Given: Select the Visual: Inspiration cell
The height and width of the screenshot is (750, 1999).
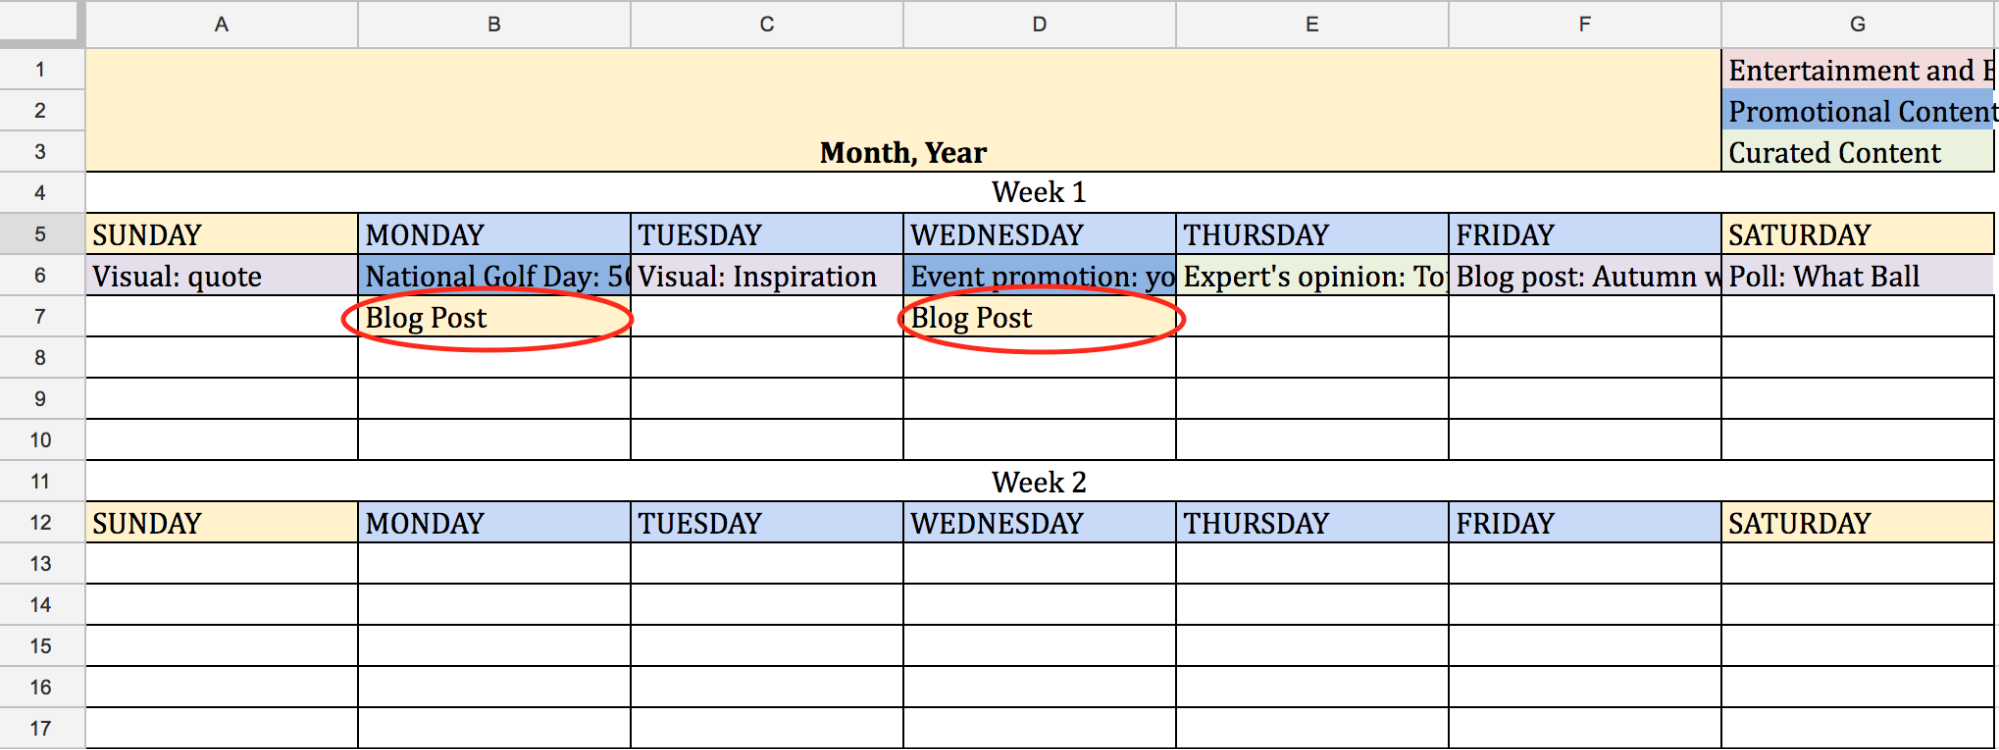Looking at the screenshot, I should point(766,276).
